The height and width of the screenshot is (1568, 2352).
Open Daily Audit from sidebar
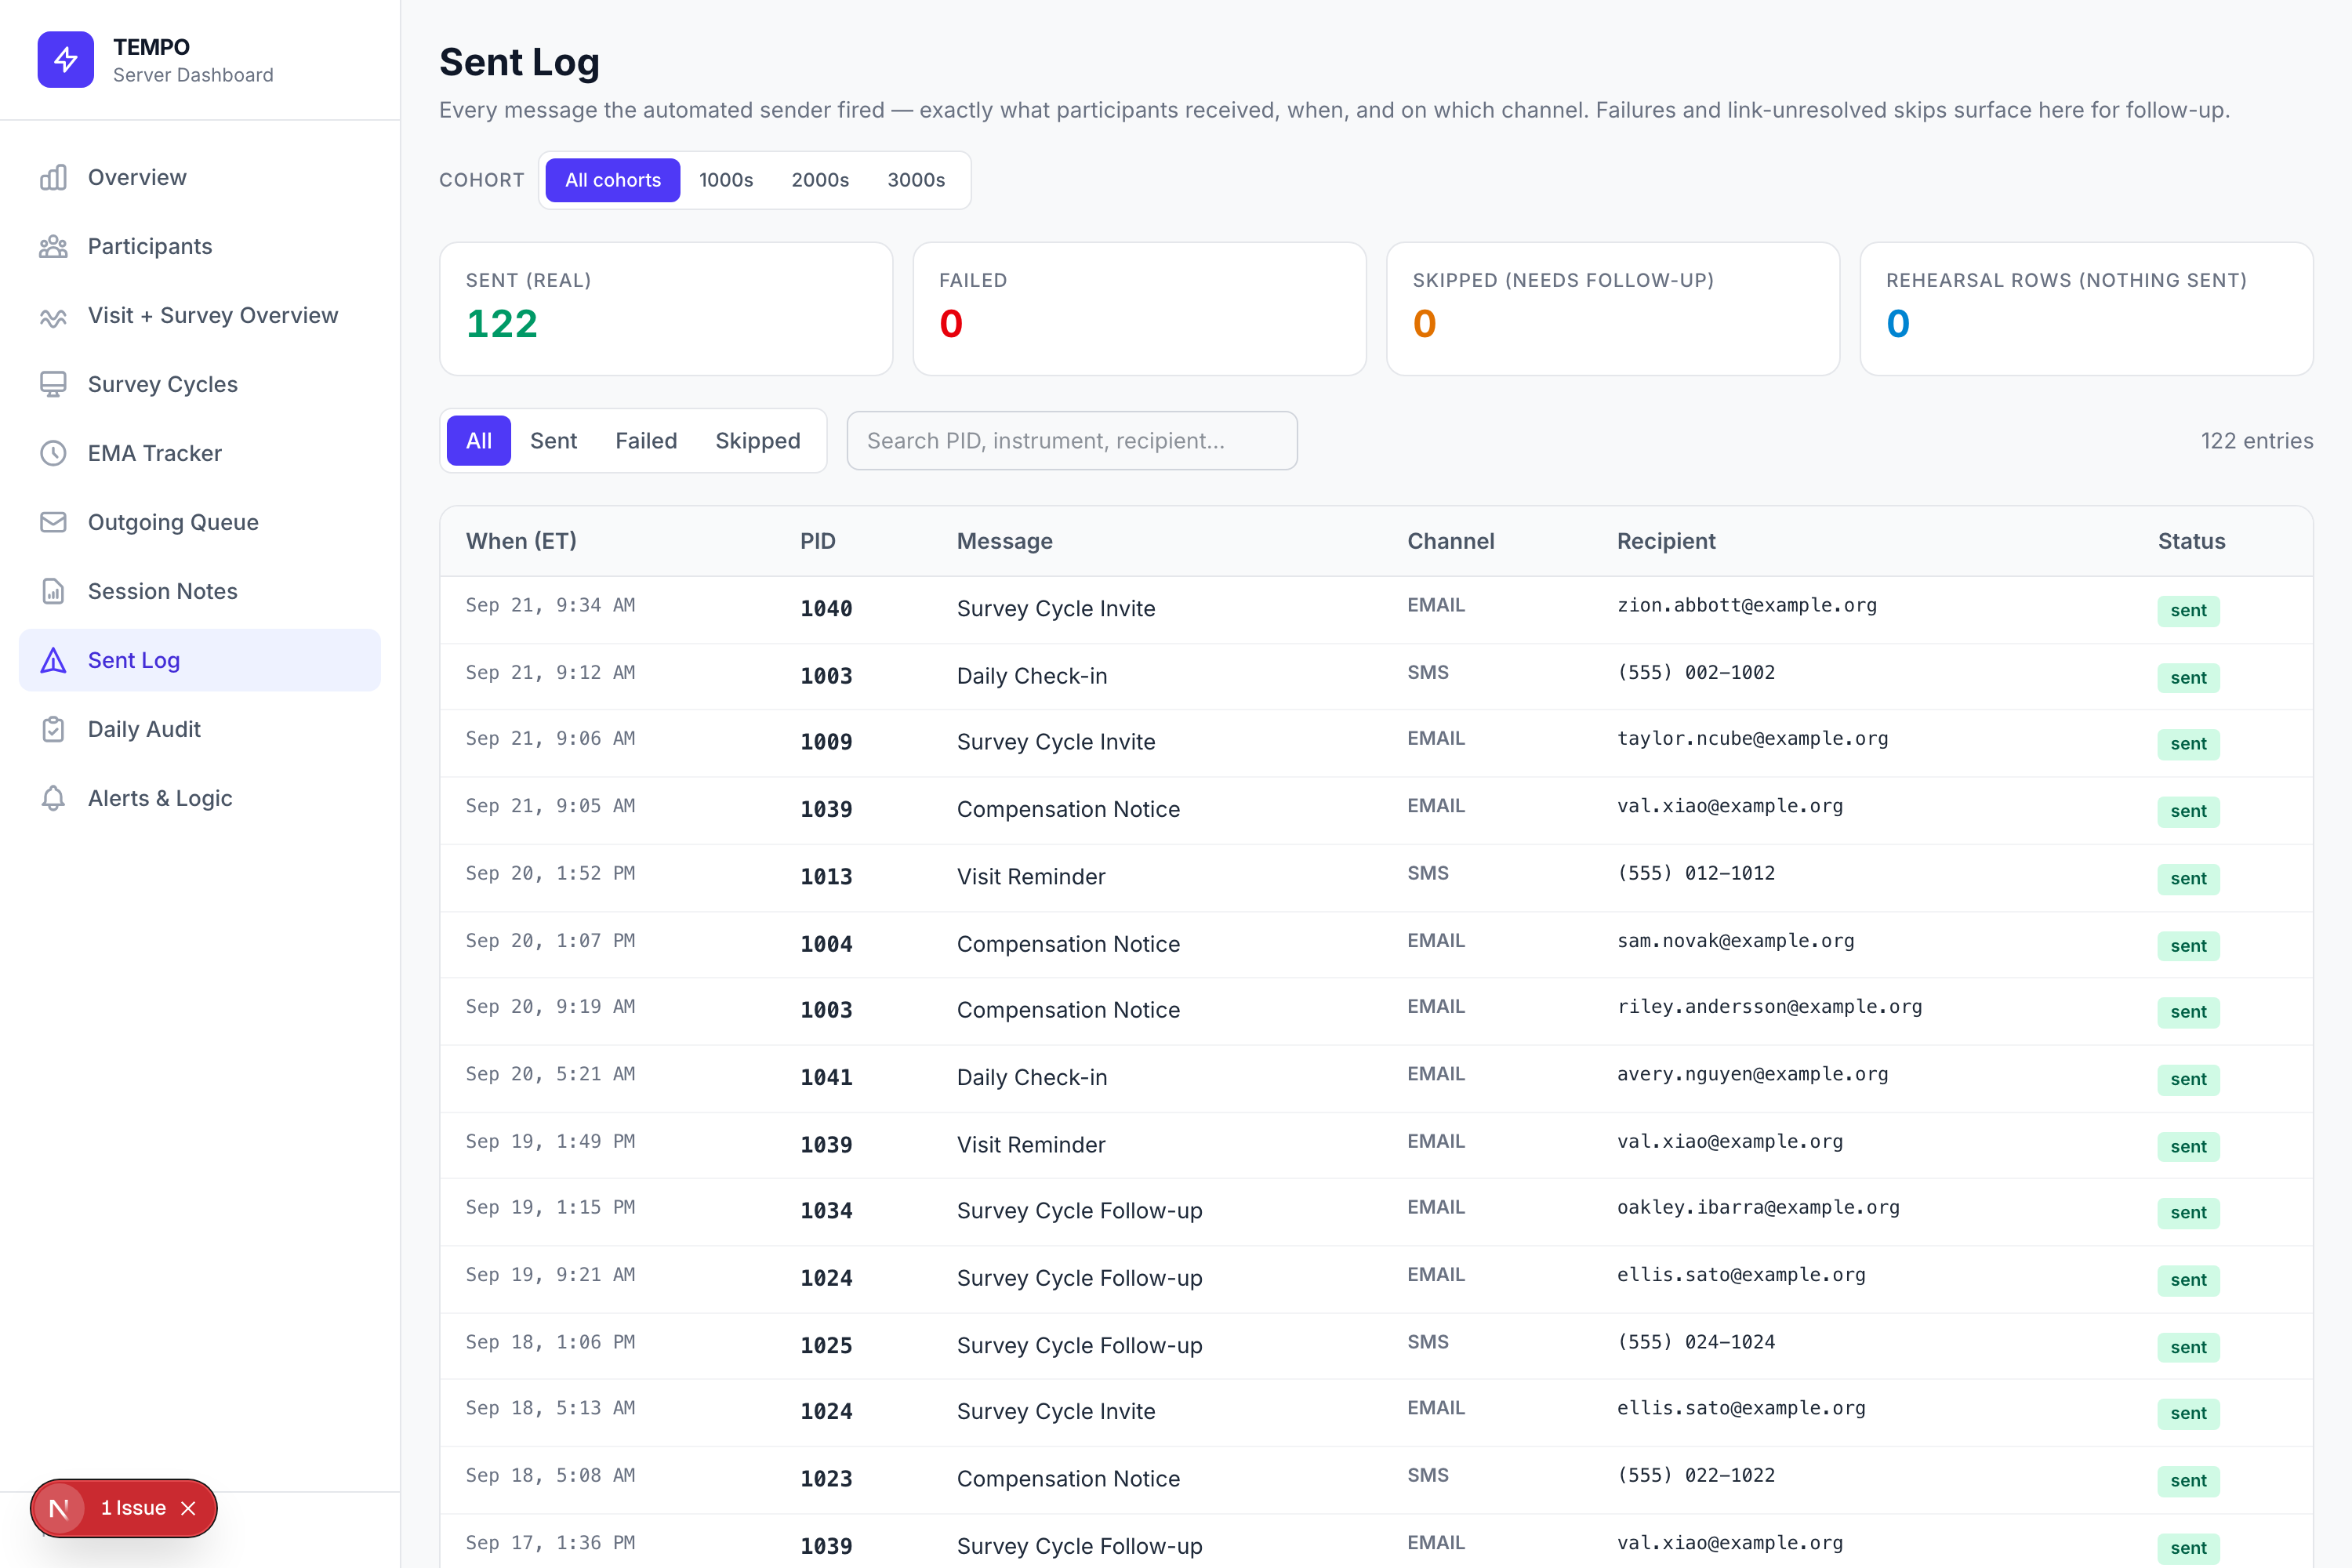200,729
